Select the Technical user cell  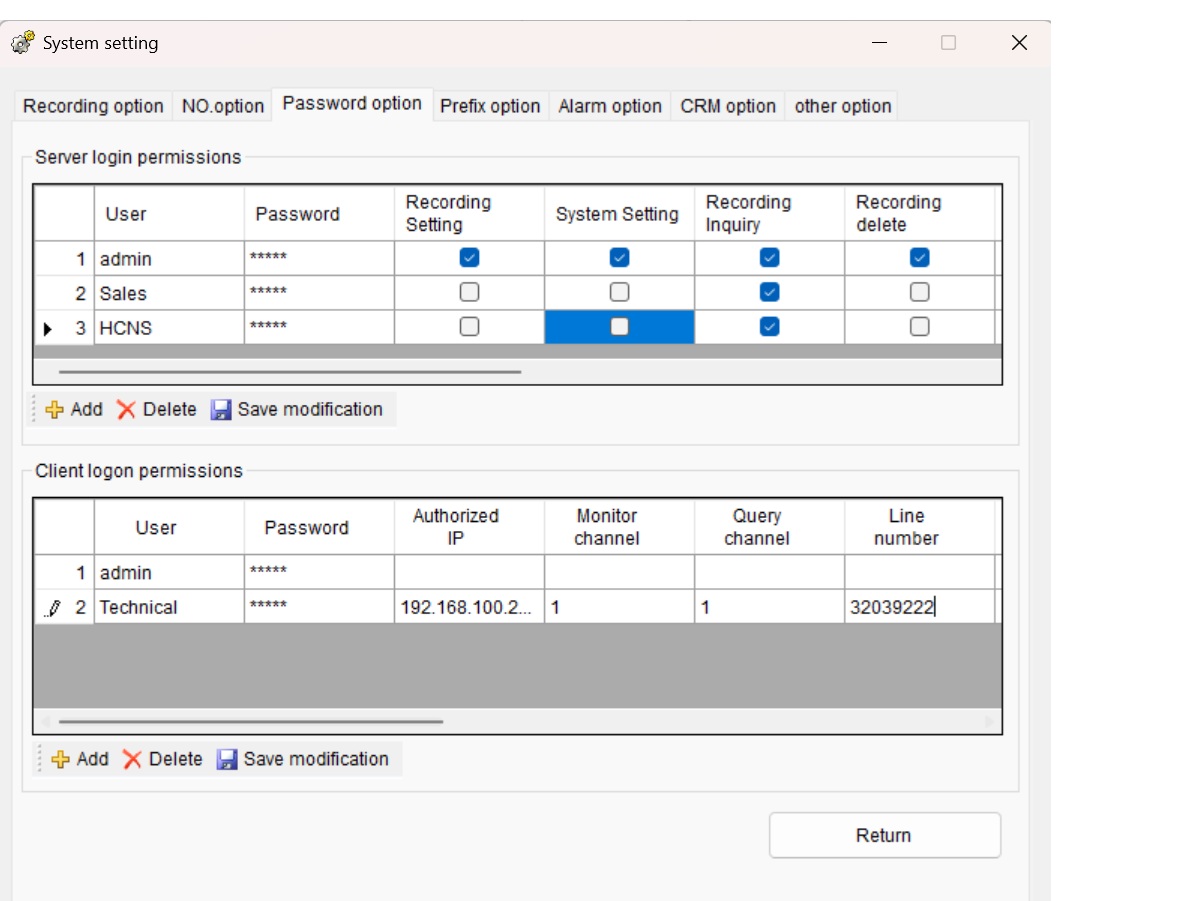169,607
